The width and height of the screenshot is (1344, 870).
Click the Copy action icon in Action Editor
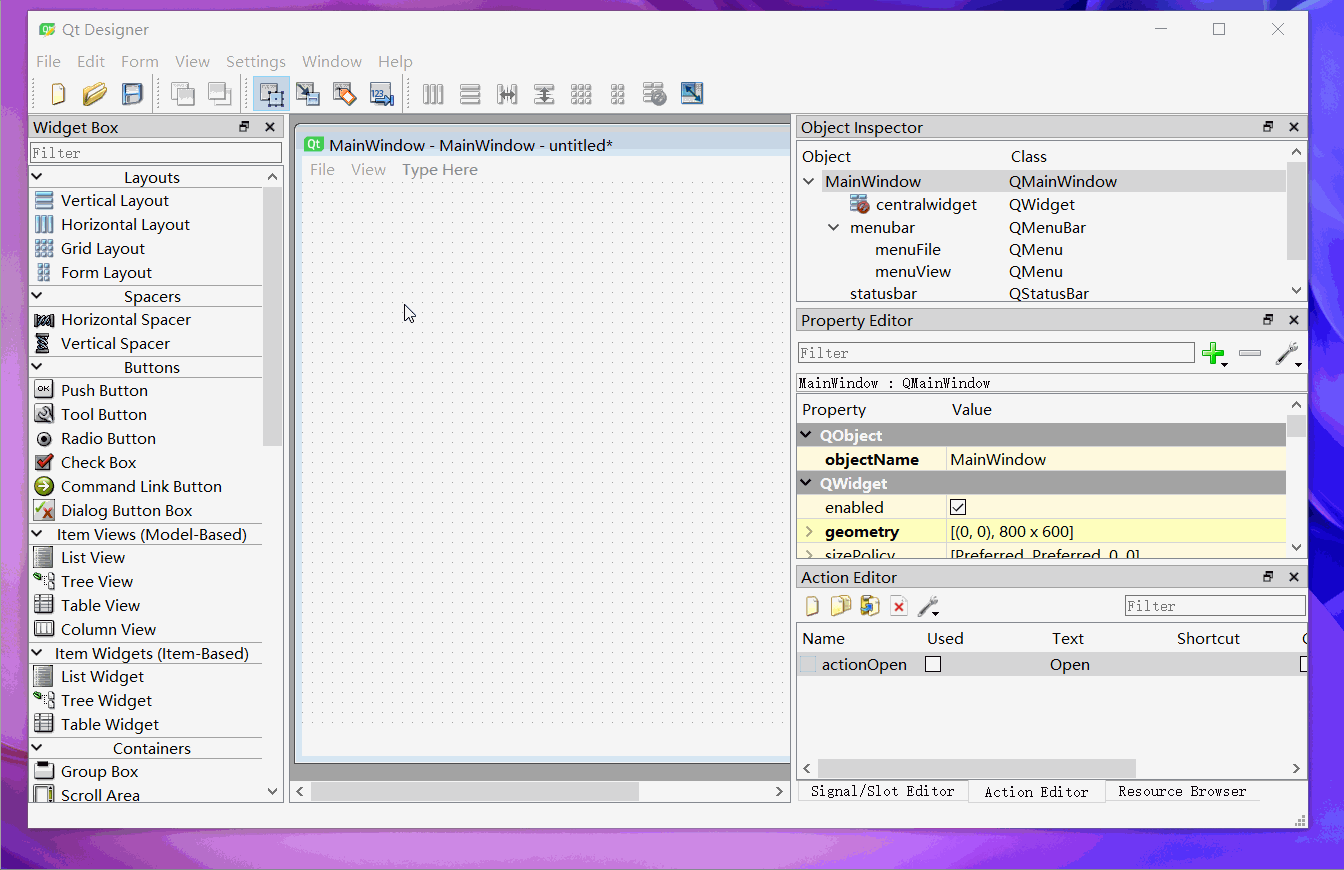841,606
